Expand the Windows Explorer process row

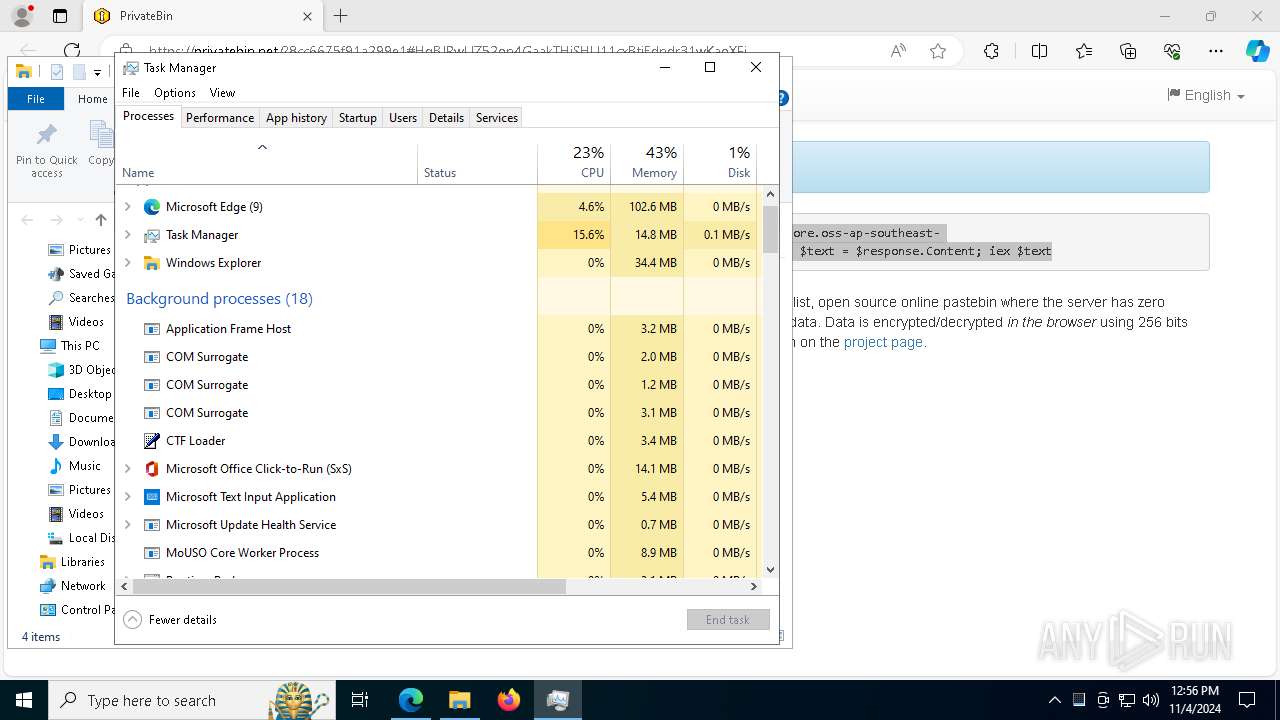click(127, 263)
